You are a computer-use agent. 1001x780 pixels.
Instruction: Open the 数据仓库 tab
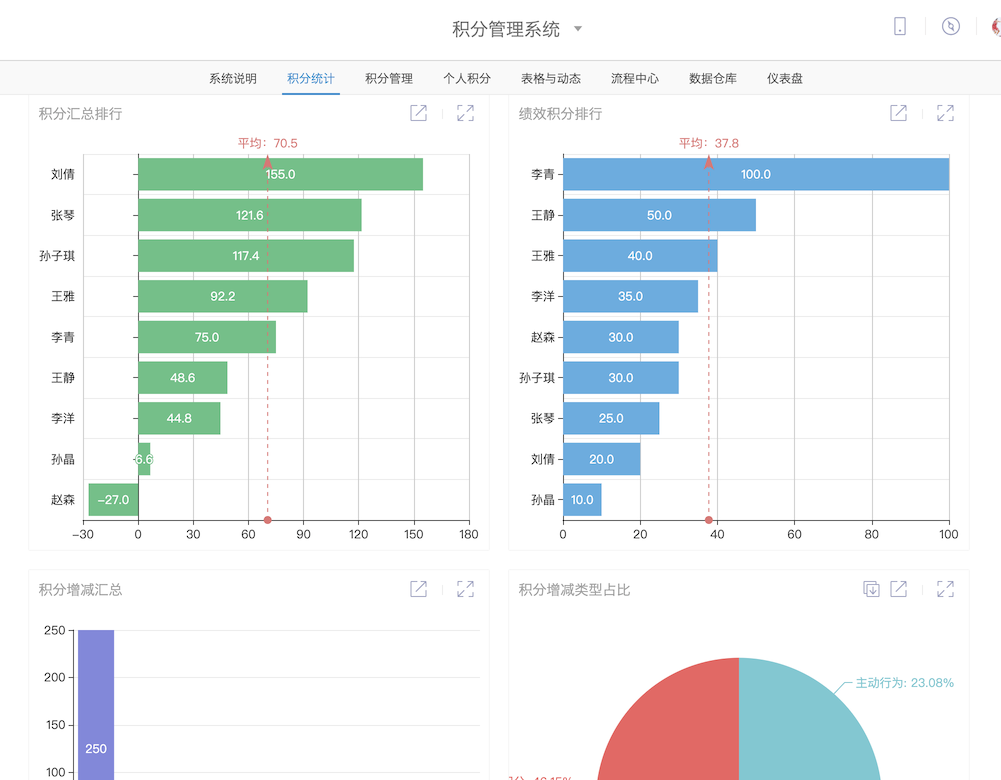click(712, 79)
